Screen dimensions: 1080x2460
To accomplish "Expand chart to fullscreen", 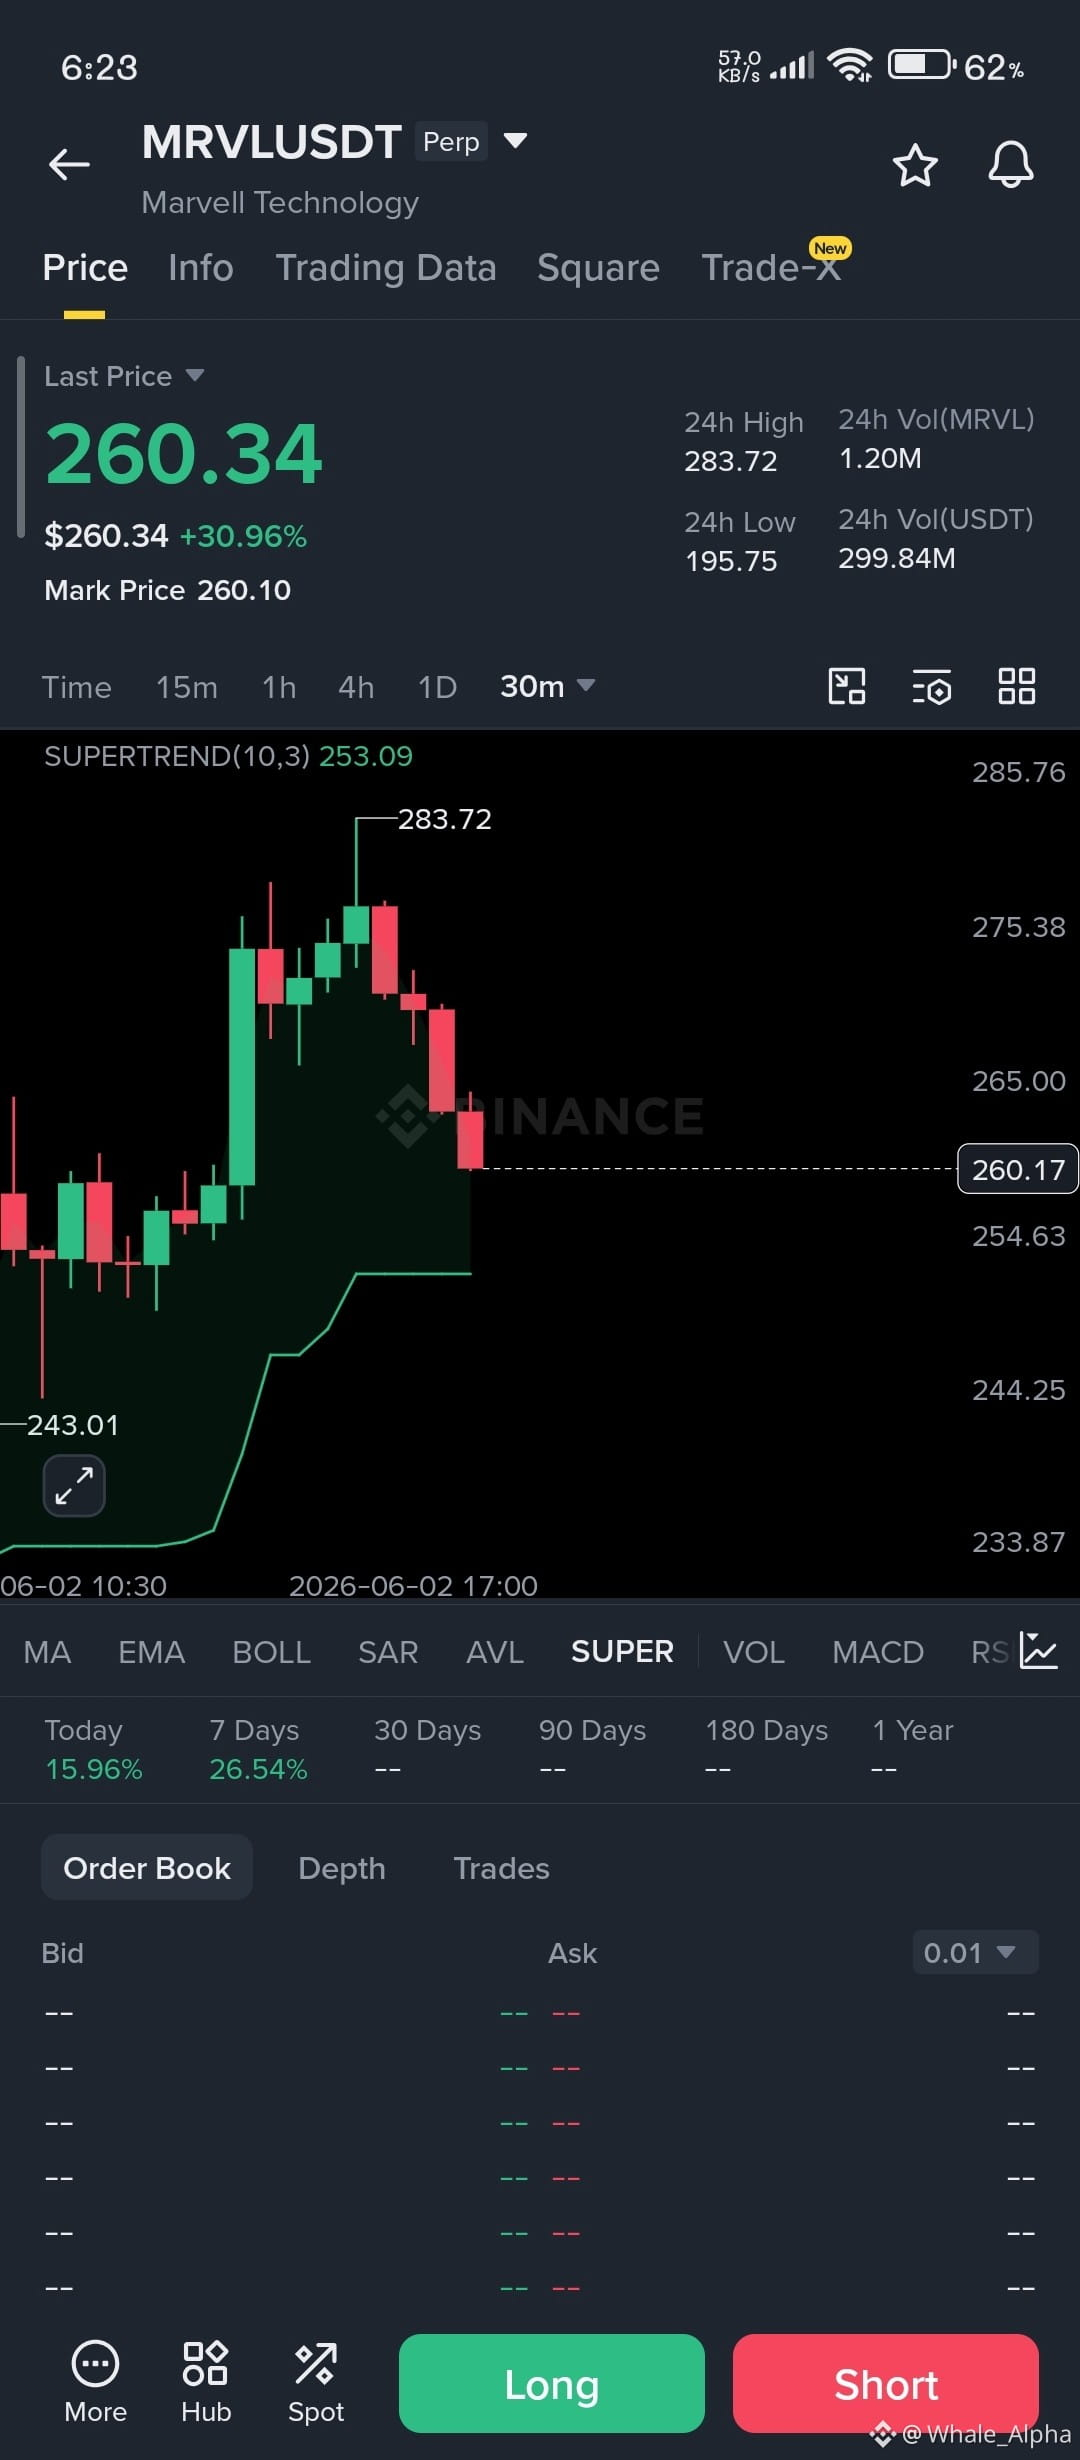I will (x=74, y=1485).
